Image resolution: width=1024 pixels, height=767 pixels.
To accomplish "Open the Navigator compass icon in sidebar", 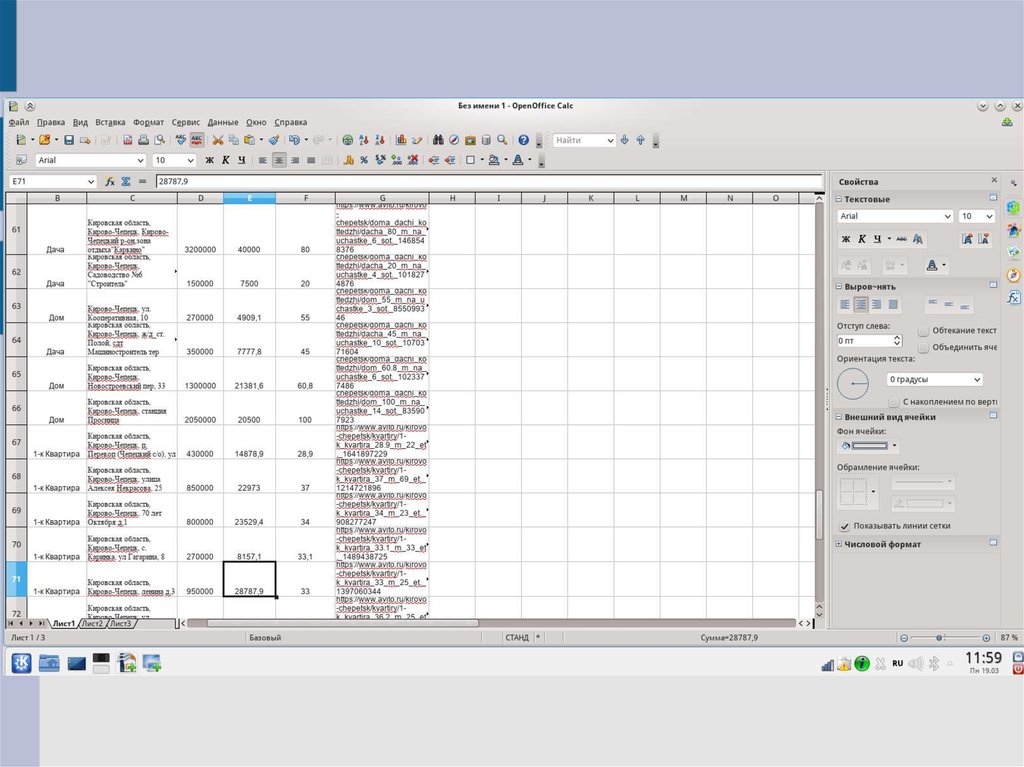I will pos(1013,275).
